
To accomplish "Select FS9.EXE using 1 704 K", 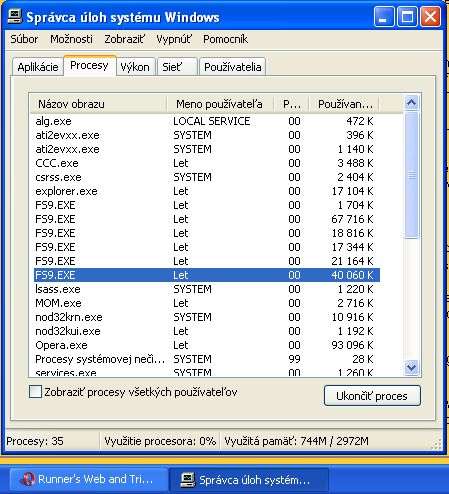I will tap(207, 205).
